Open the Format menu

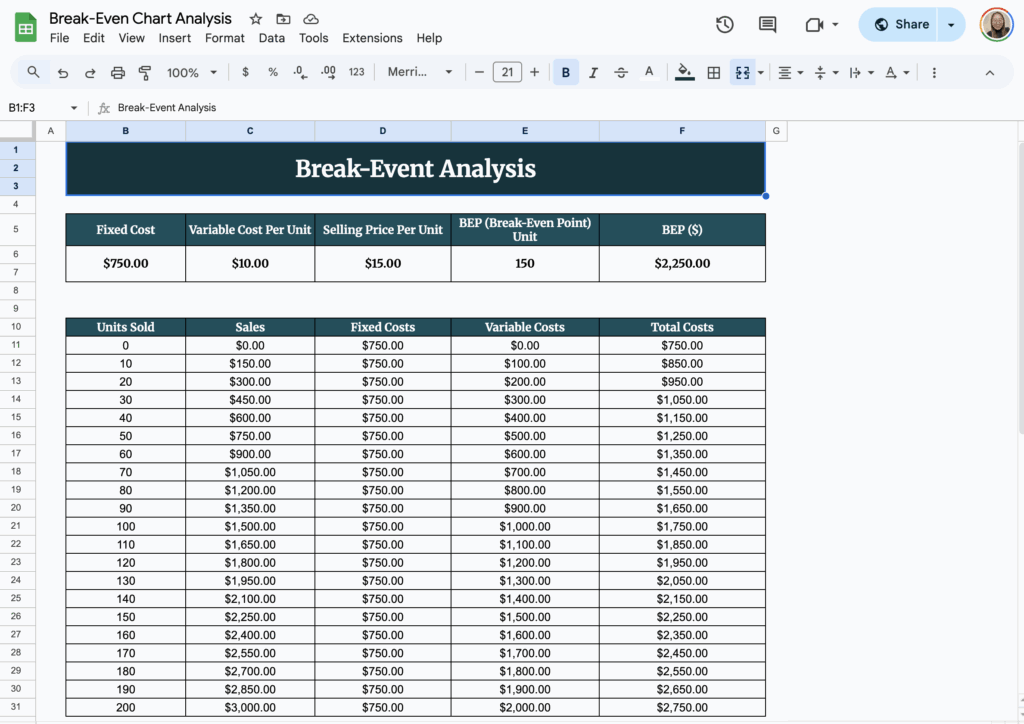[x=224, y=38]
